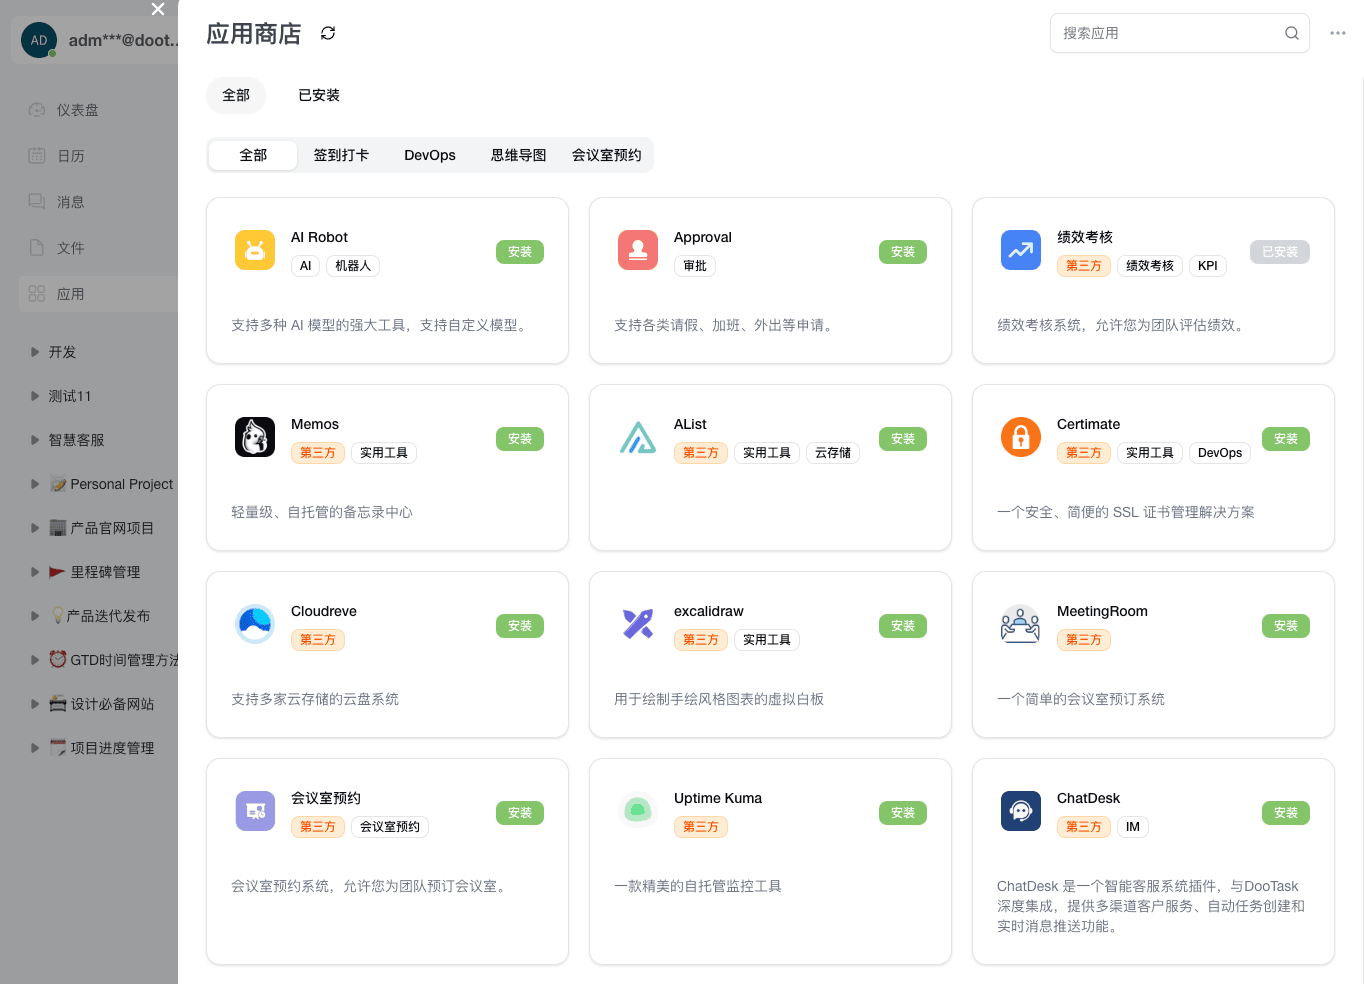Install the AList app
1364x984 pixels.
click(x=903, y=439)
